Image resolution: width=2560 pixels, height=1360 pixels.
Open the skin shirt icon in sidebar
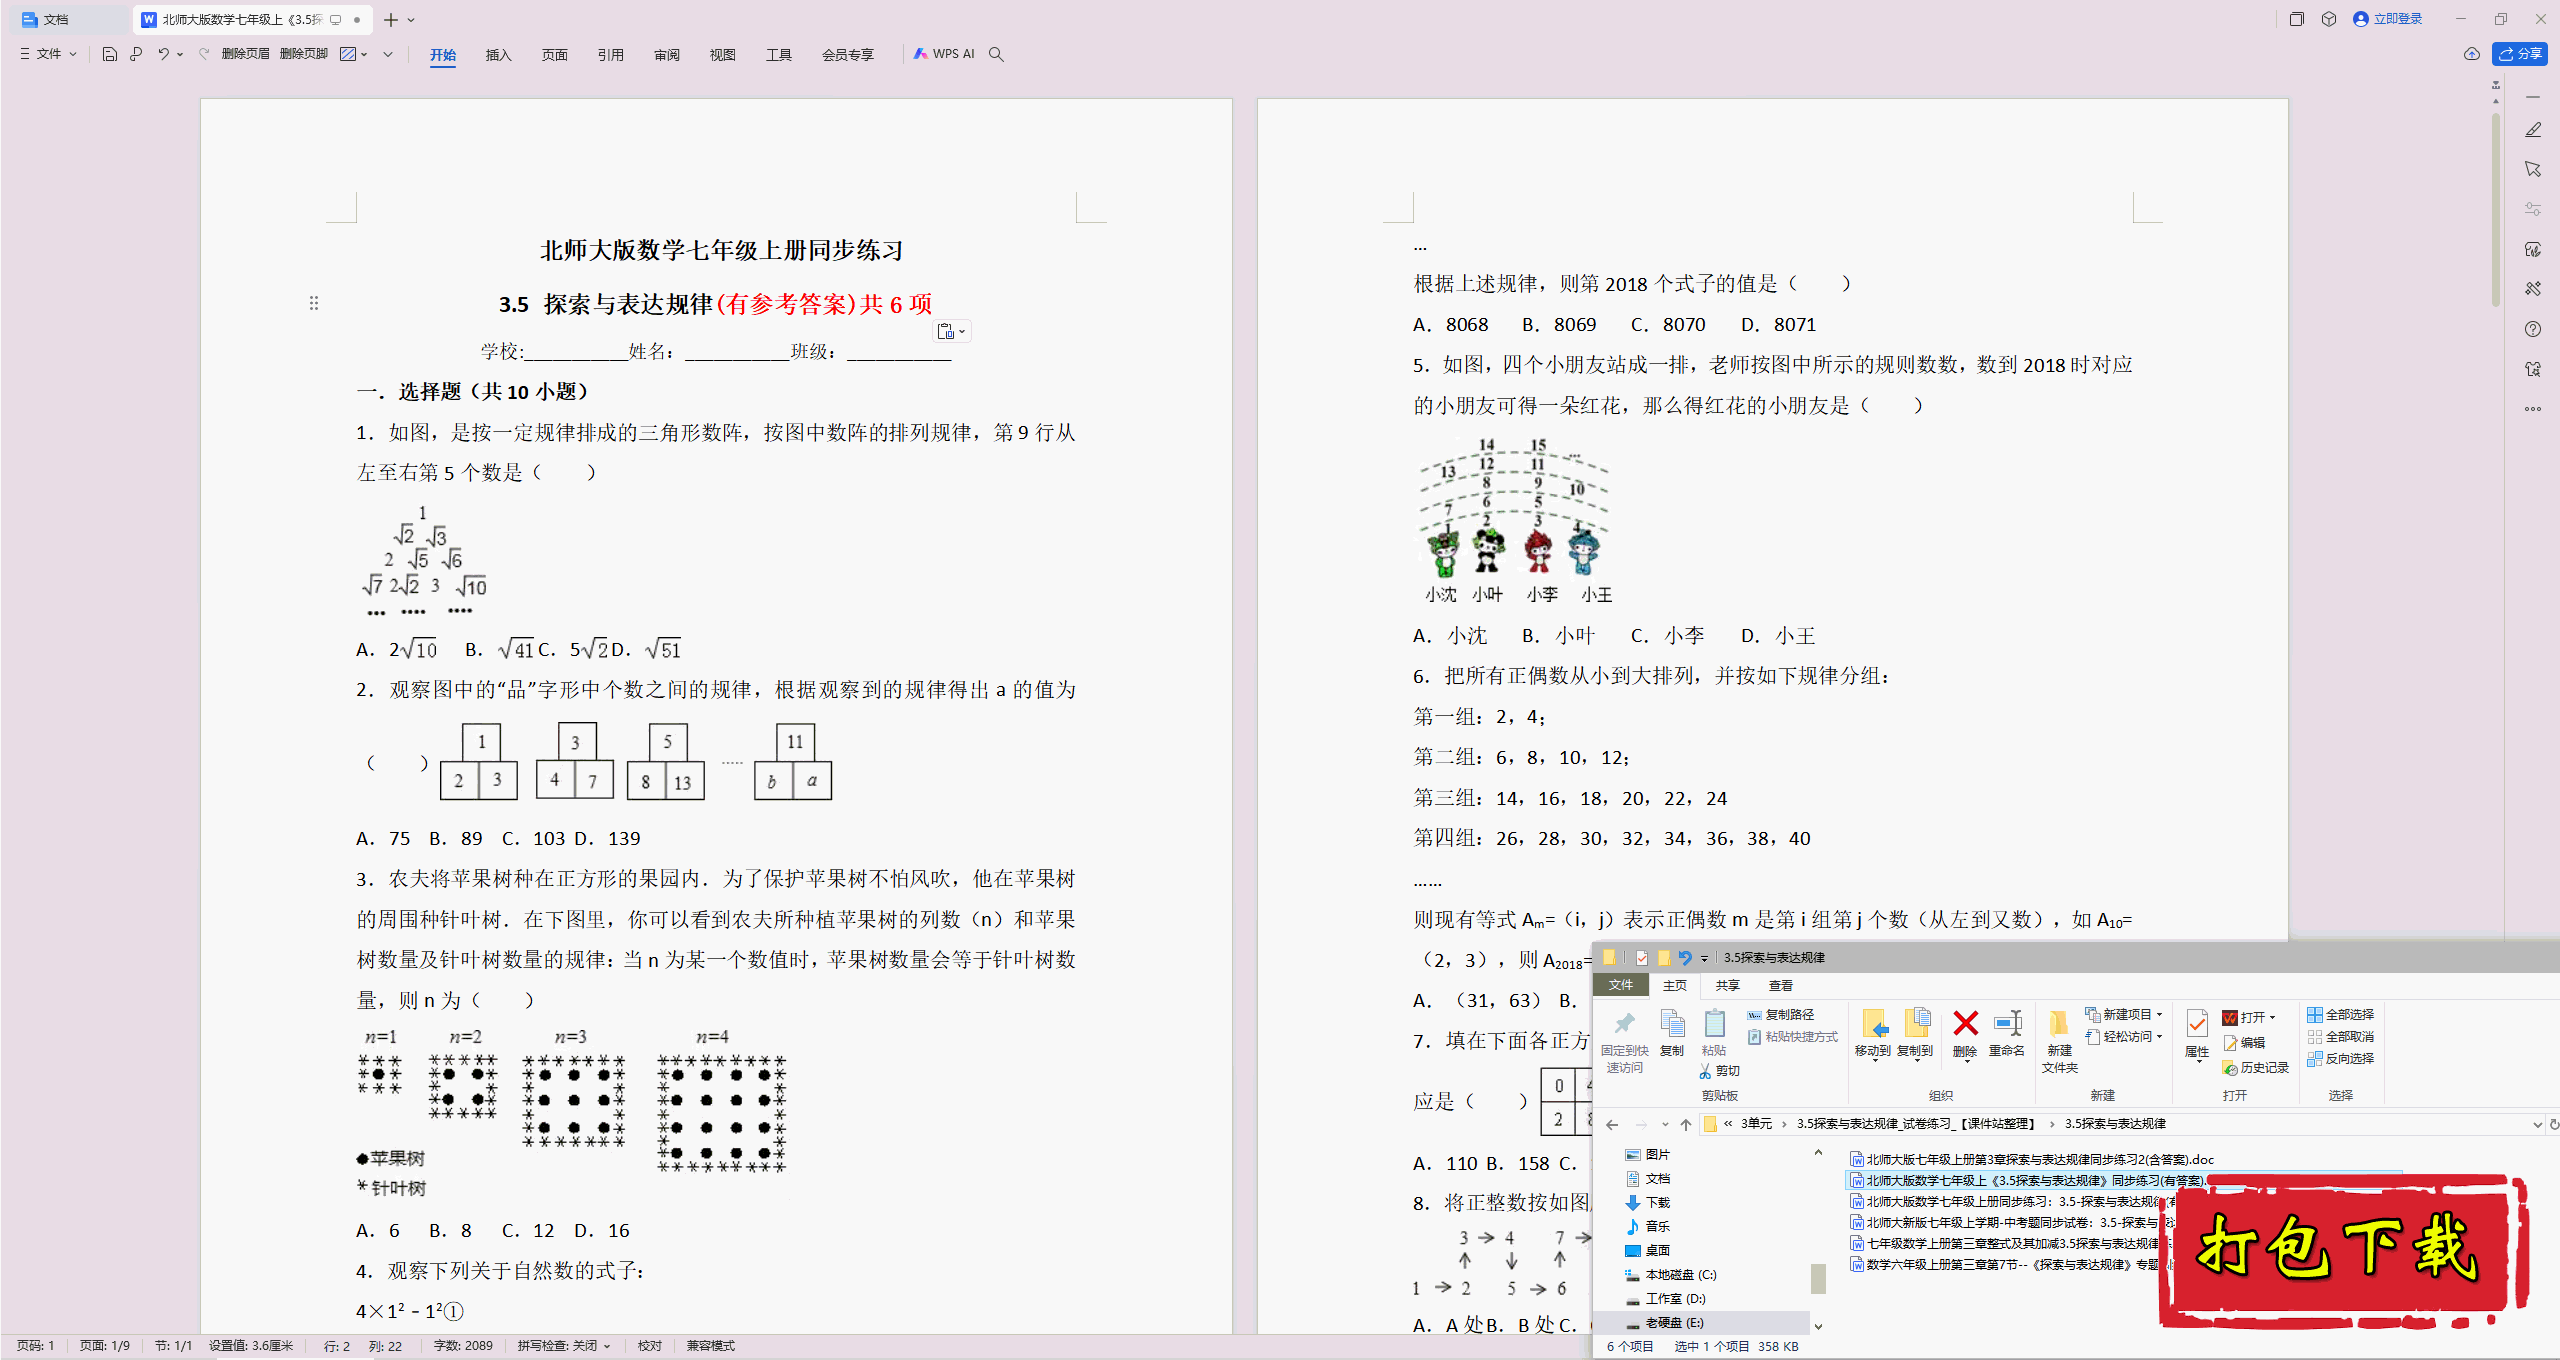coord(2533,369)
